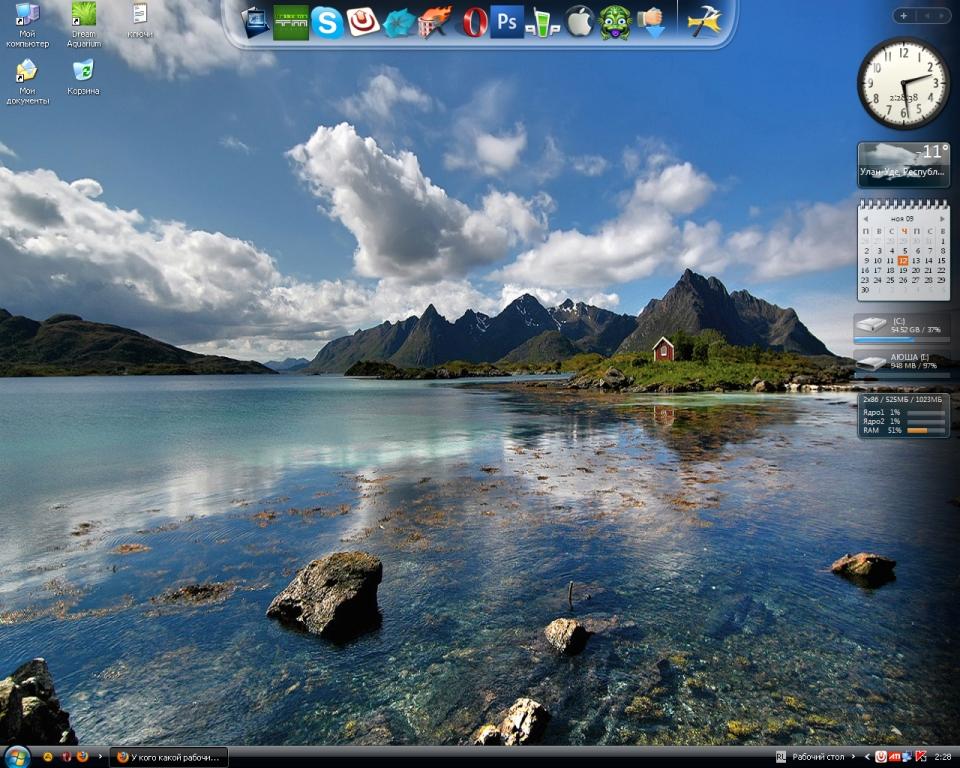Viewport: 960px width, 768px height.
Task: Launch Skype from the top dock
Action: coord(327,21)
